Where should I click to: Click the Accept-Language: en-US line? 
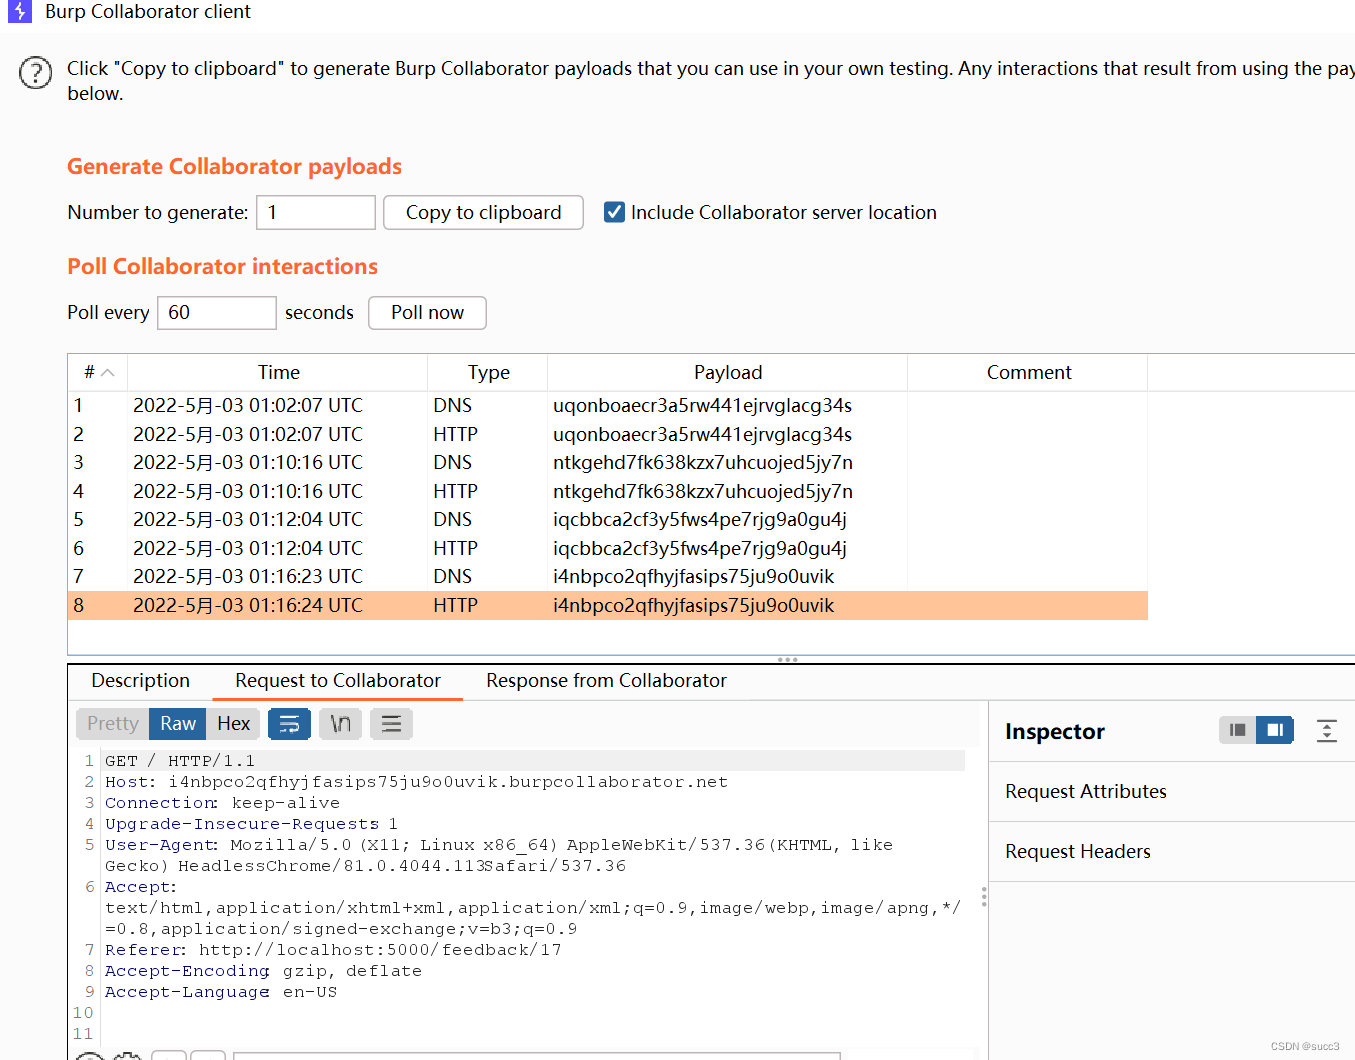221,992
